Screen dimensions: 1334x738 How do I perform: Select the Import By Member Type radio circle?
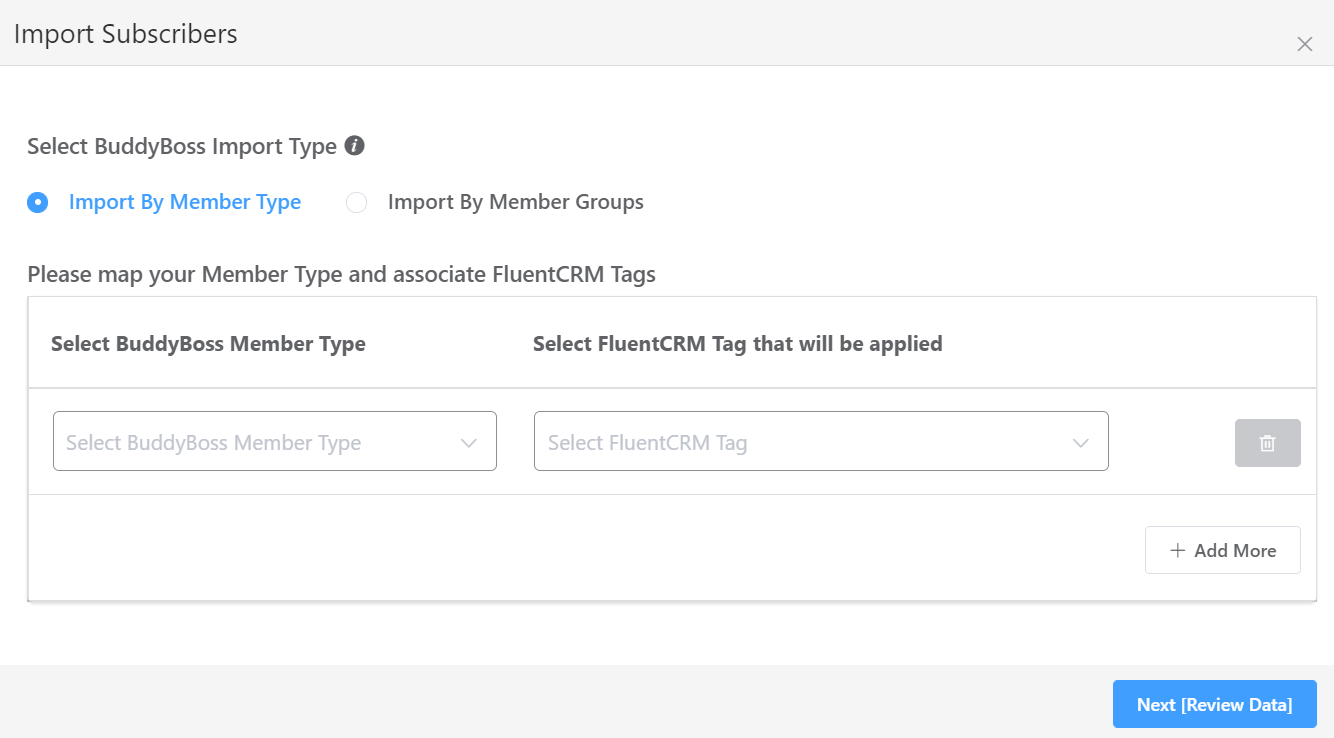pos(38,203)
